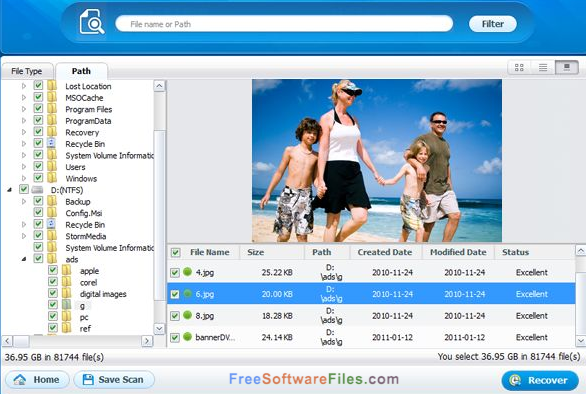
Task: Click green status dot of bannerDV file
Action: (x=188, y=337)
